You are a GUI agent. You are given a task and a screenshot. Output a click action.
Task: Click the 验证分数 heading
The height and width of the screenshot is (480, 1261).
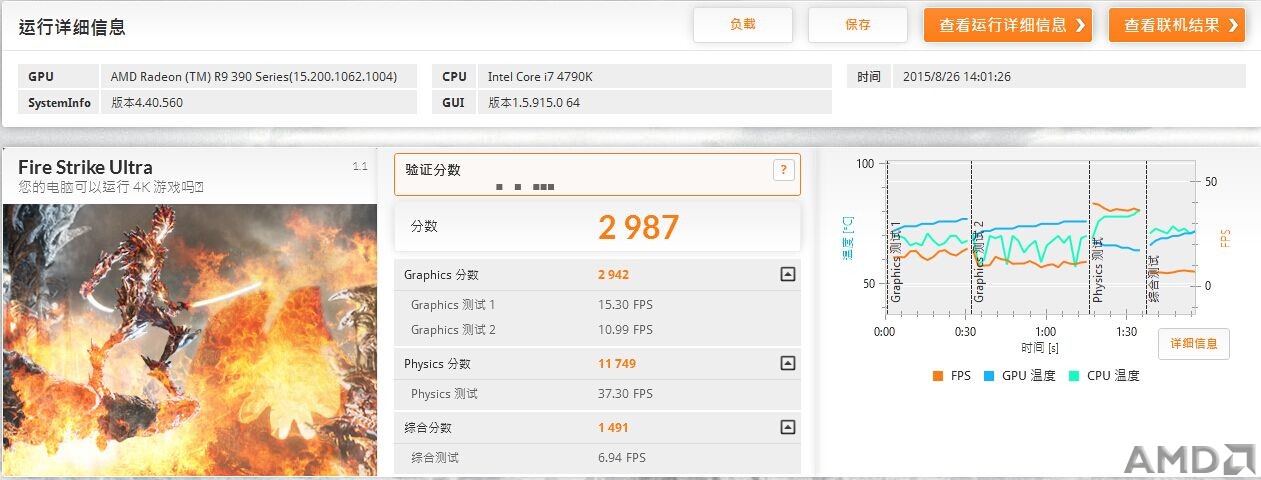click(433, 170)
